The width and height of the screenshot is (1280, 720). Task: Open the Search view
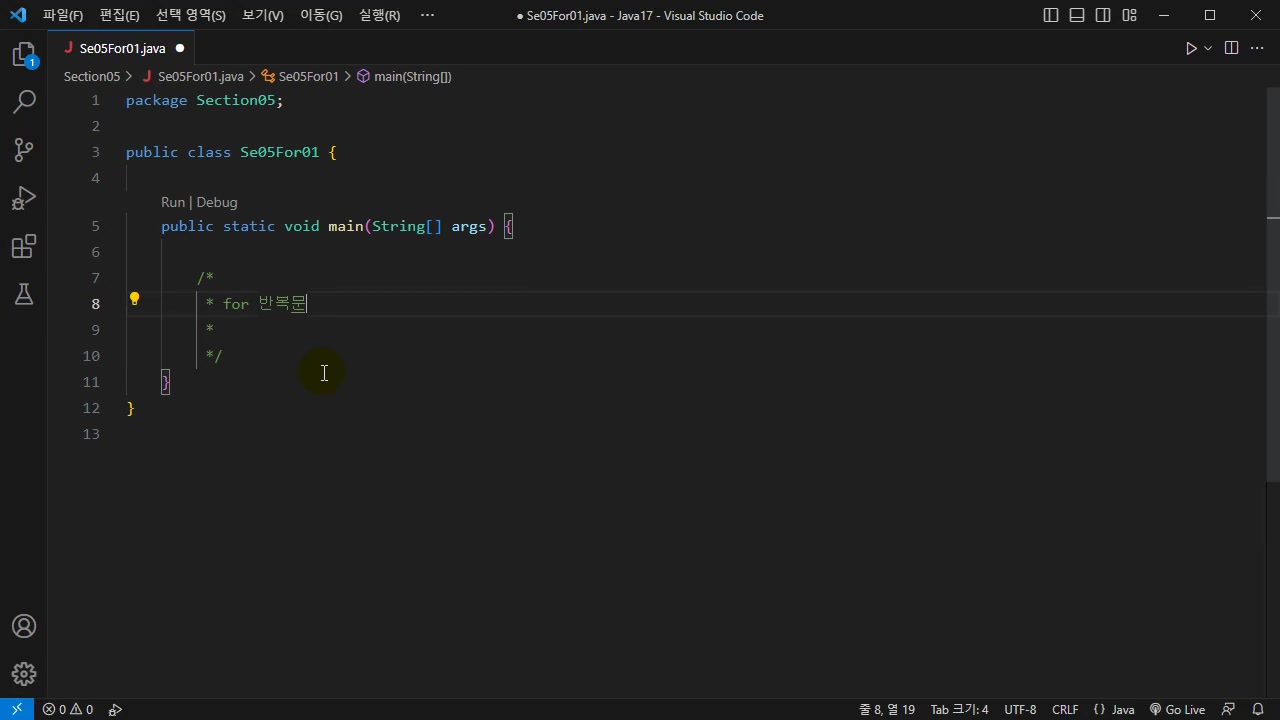[24, 102]
